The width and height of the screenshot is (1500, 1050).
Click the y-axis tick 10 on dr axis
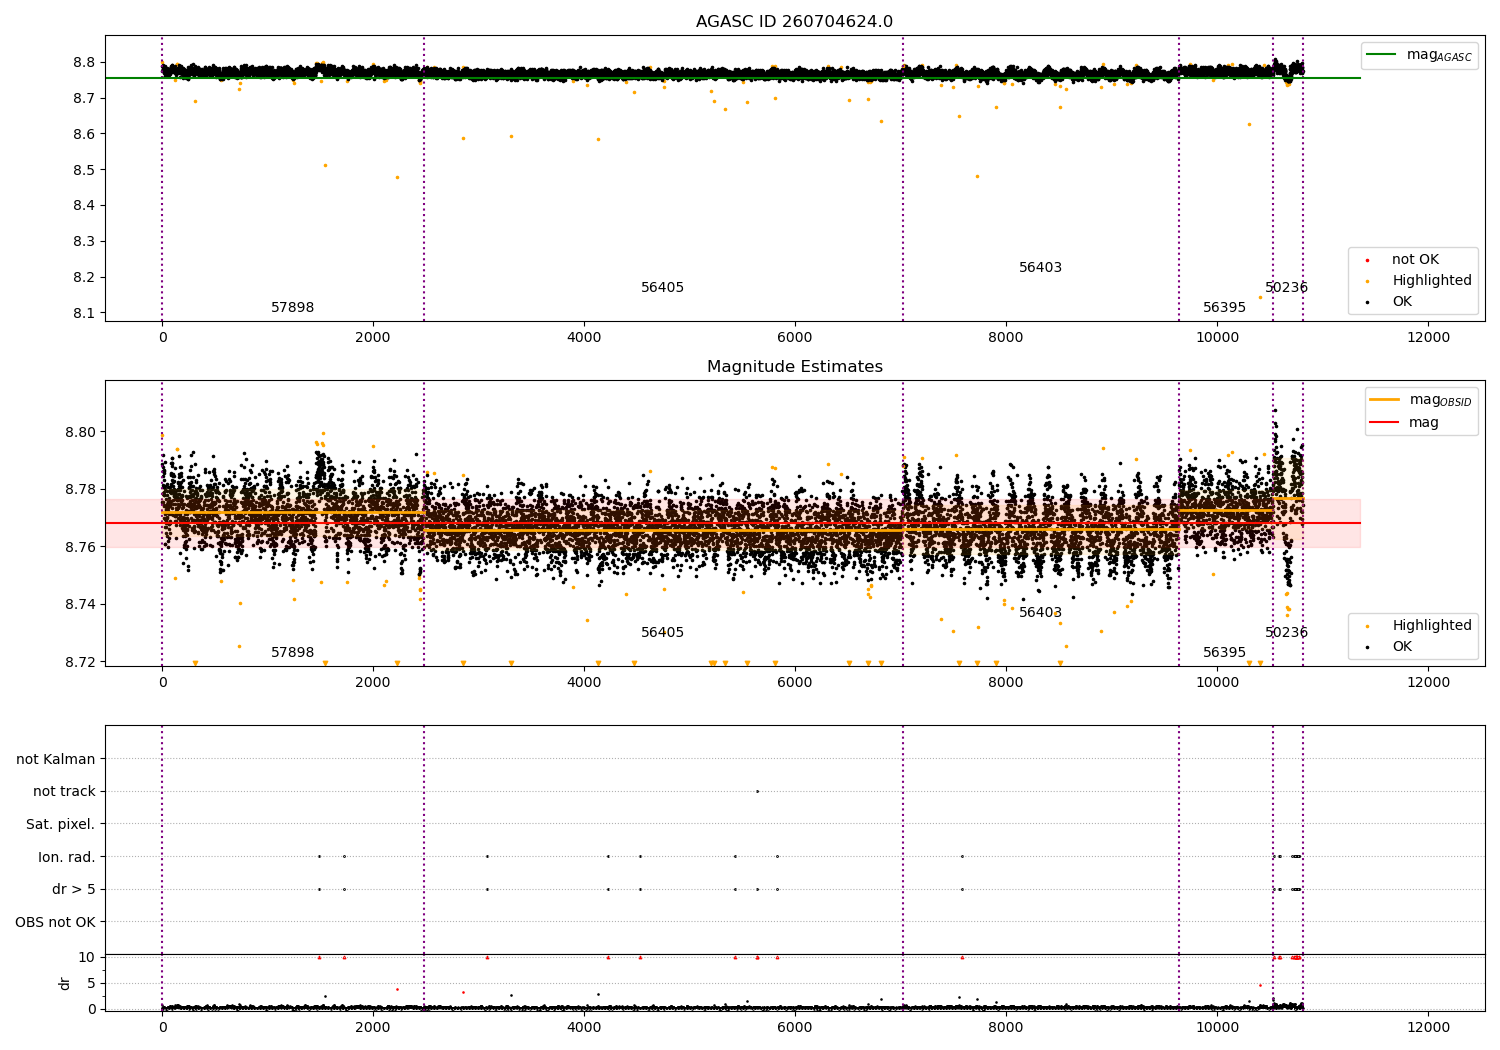point(87,957)
